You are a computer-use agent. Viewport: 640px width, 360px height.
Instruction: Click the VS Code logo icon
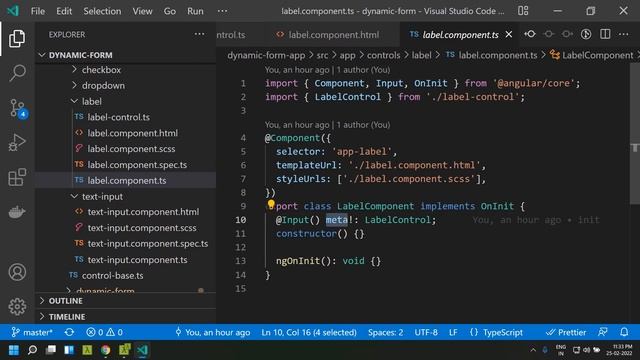[x=13, y=11]
